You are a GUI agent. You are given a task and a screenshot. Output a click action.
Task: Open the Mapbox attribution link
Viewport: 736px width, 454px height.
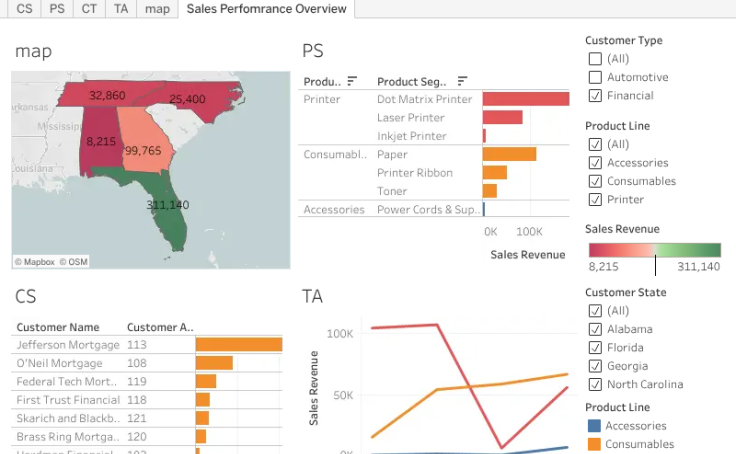click(x=35, y=262)
